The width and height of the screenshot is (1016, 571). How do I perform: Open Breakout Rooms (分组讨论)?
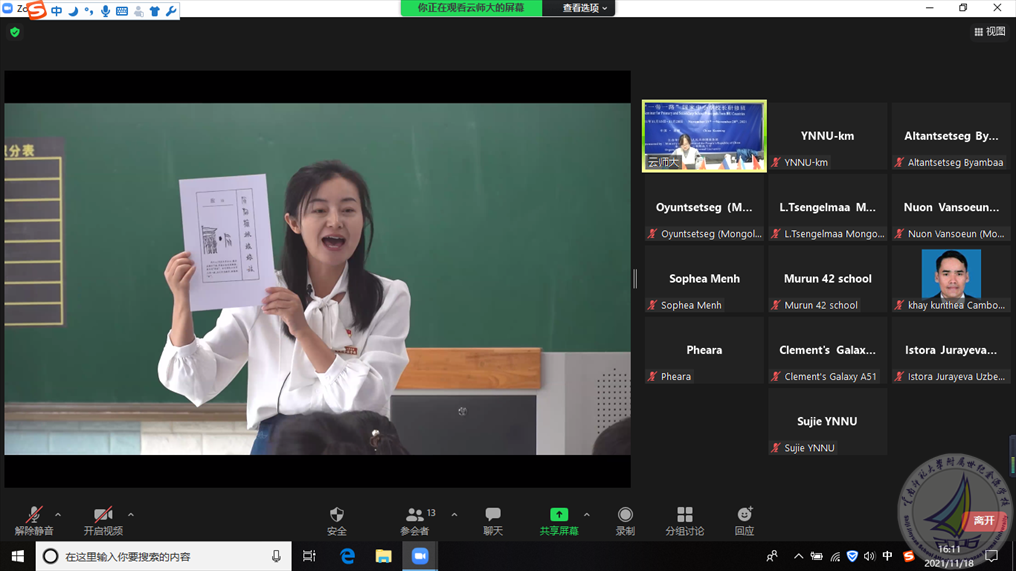click(684, 520)
